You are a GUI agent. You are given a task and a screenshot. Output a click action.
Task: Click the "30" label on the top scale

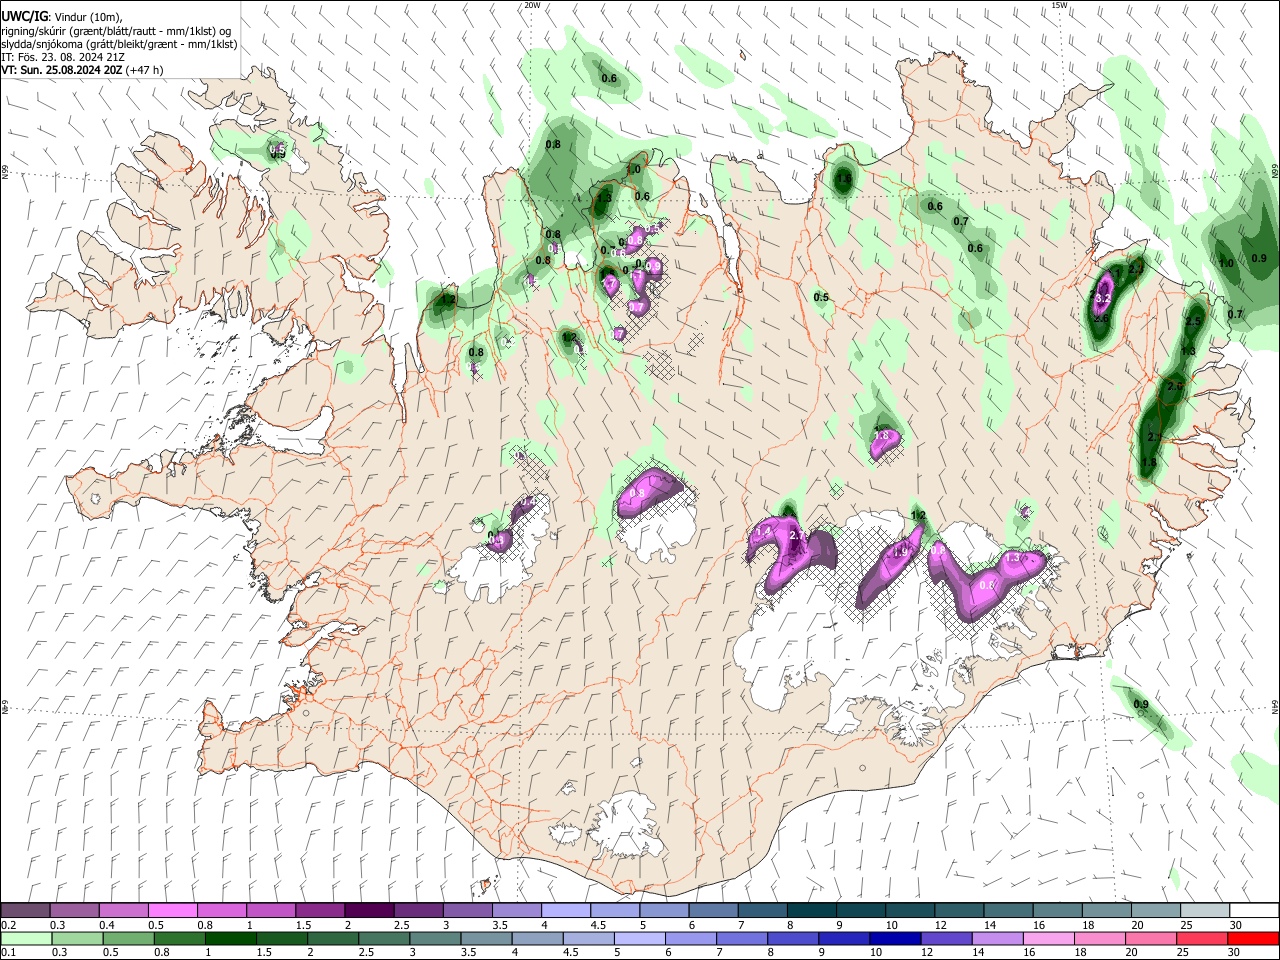(1235, 925)
